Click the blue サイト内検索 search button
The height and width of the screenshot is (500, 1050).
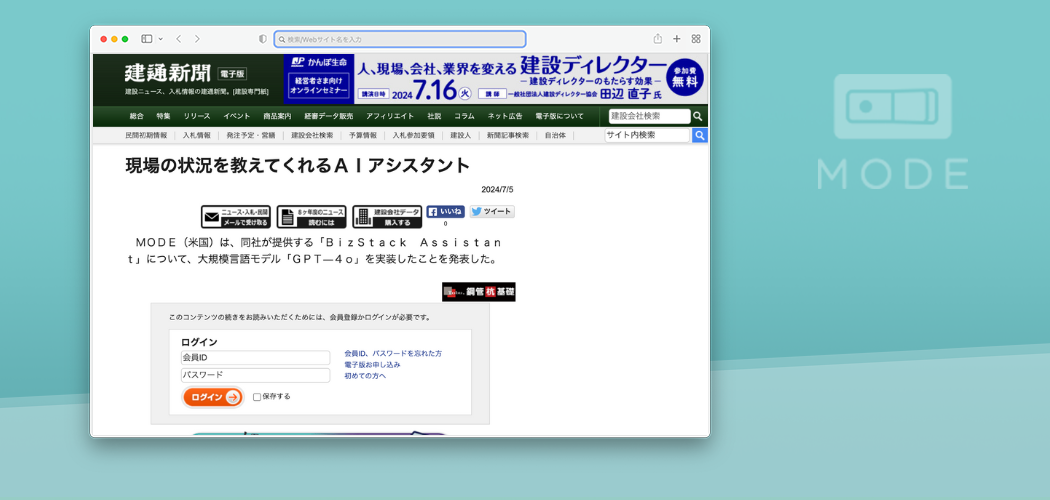click(x=700, y=135)
